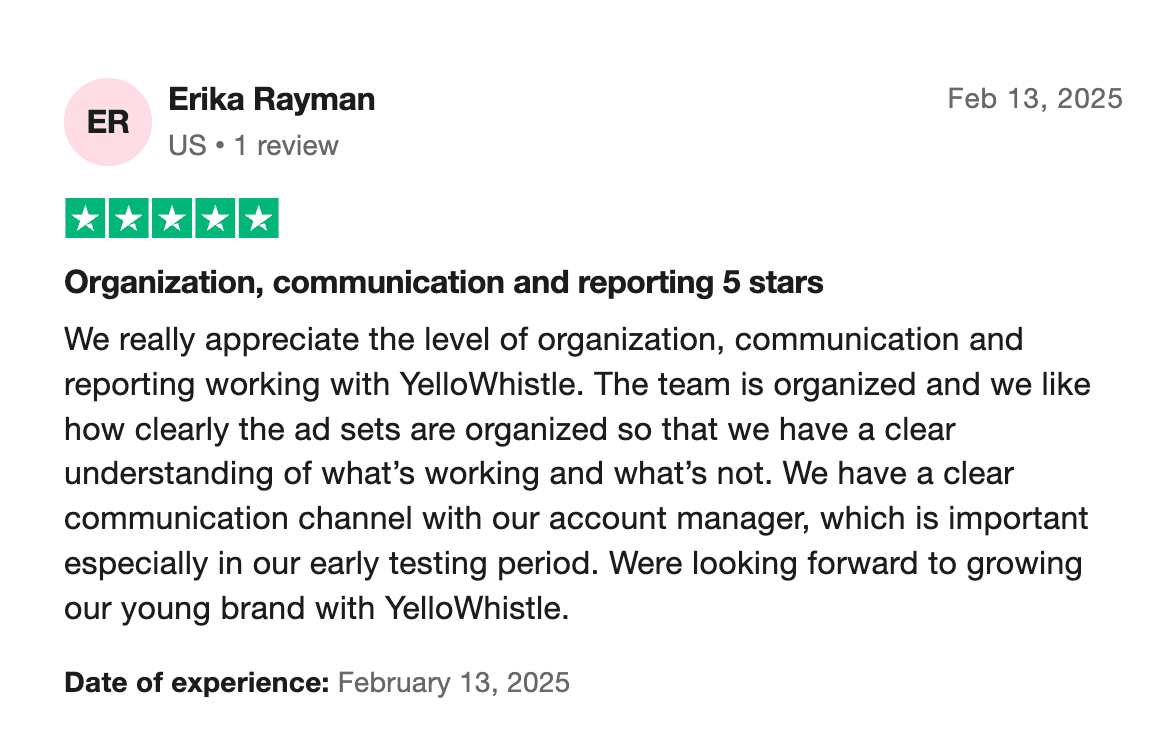
Task: Select the fourth green rating star
Action: (x=215, y=218)
